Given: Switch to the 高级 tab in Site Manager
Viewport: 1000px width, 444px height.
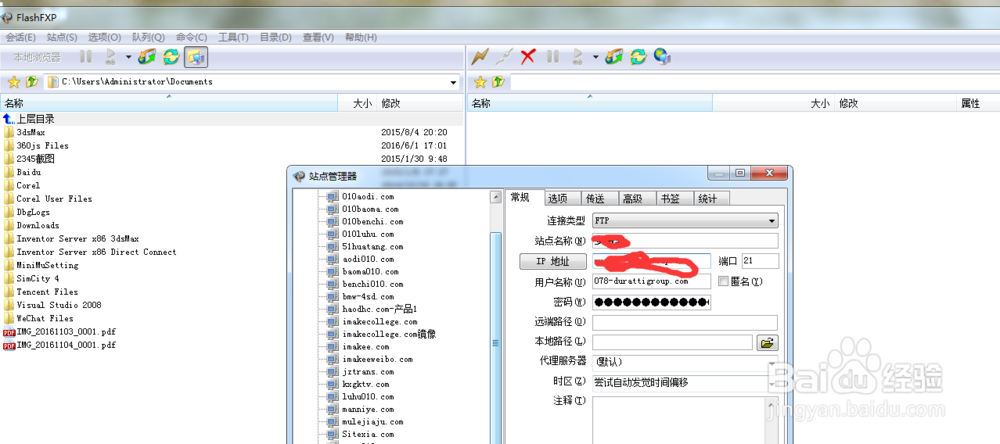Looking at the screenshot, I should 636,199.
